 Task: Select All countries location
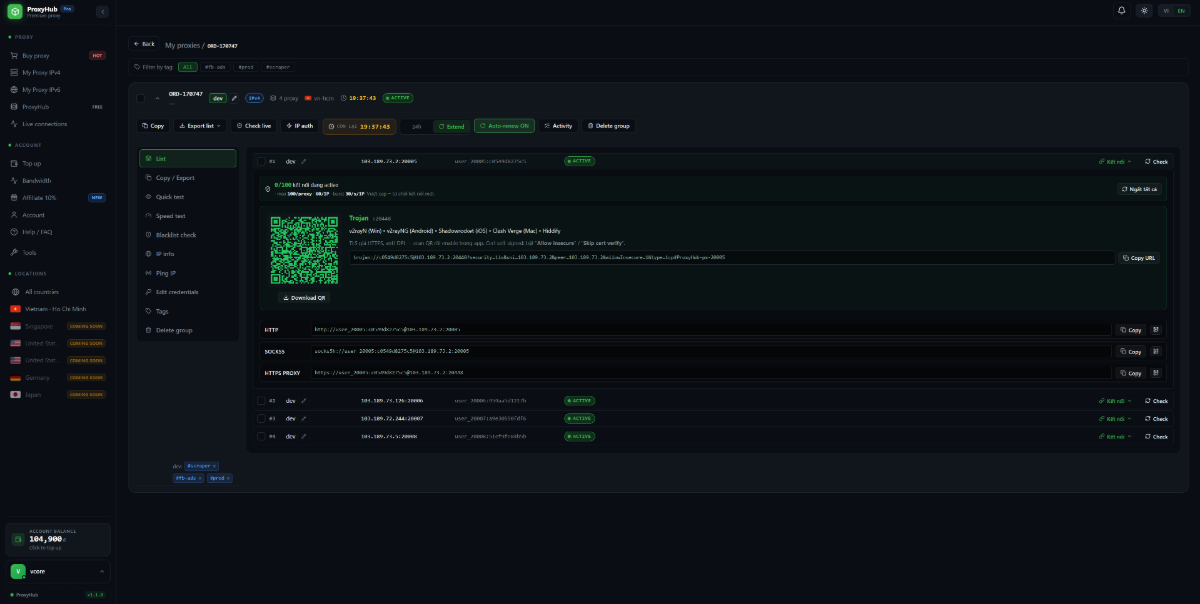pos(57,292)
